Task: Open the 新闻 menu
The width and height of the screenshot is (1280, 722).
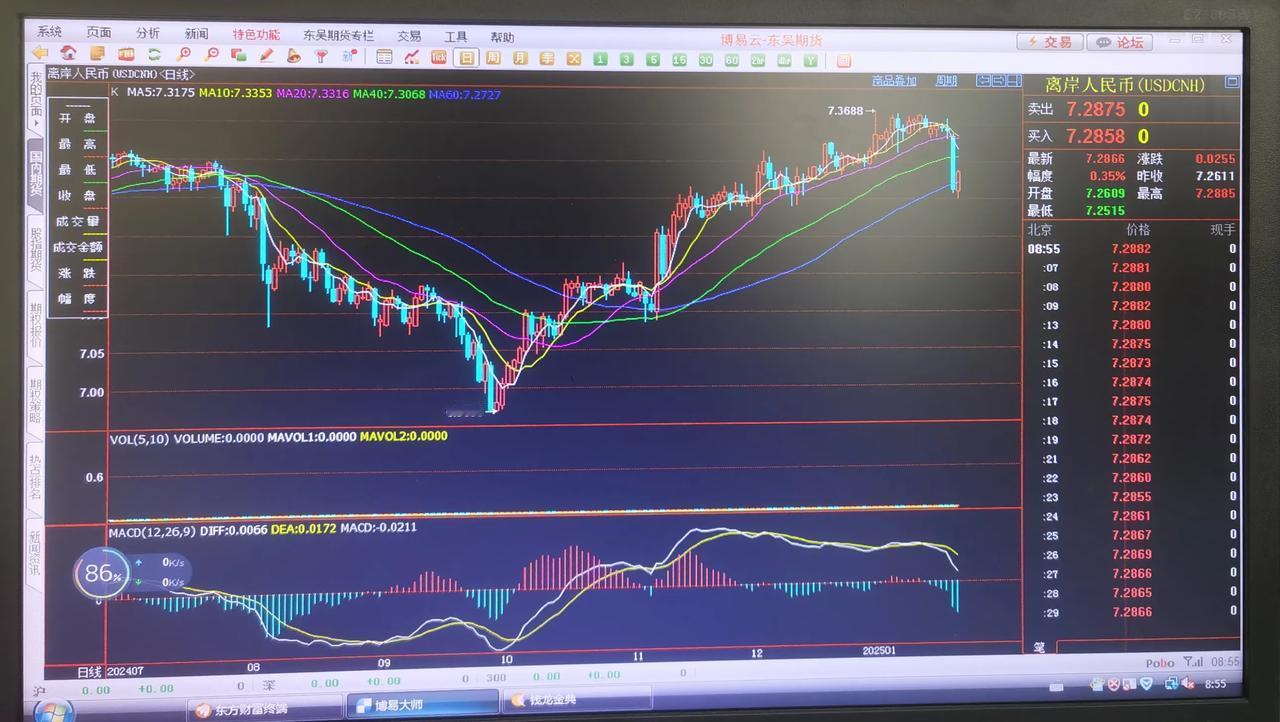Action: coord(196,34)
